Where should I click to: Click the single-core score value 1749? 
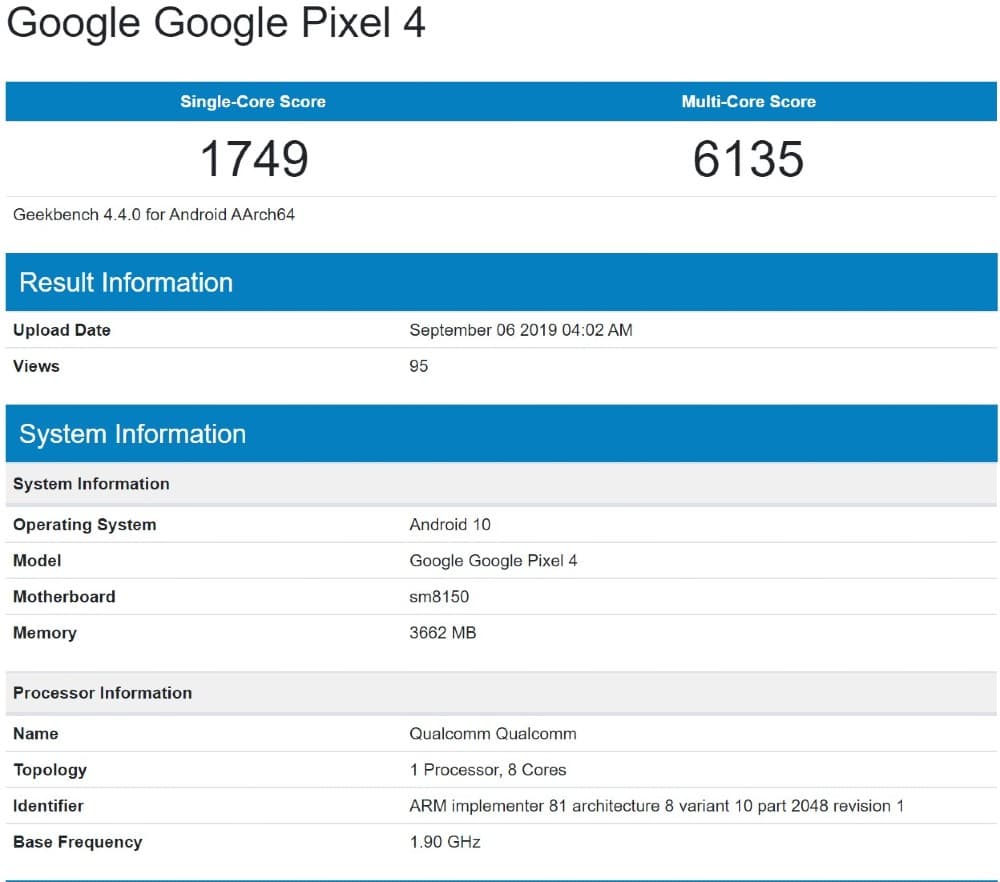click(254, 159)
